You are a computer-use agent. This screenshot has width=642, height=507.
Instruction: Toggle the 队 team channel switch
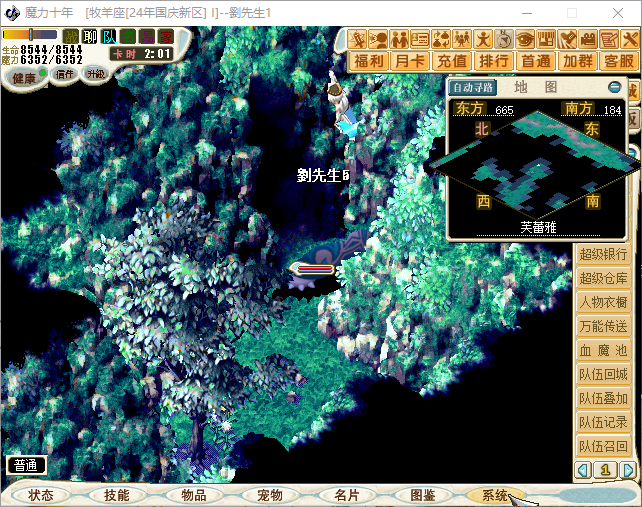pos(109,36)
